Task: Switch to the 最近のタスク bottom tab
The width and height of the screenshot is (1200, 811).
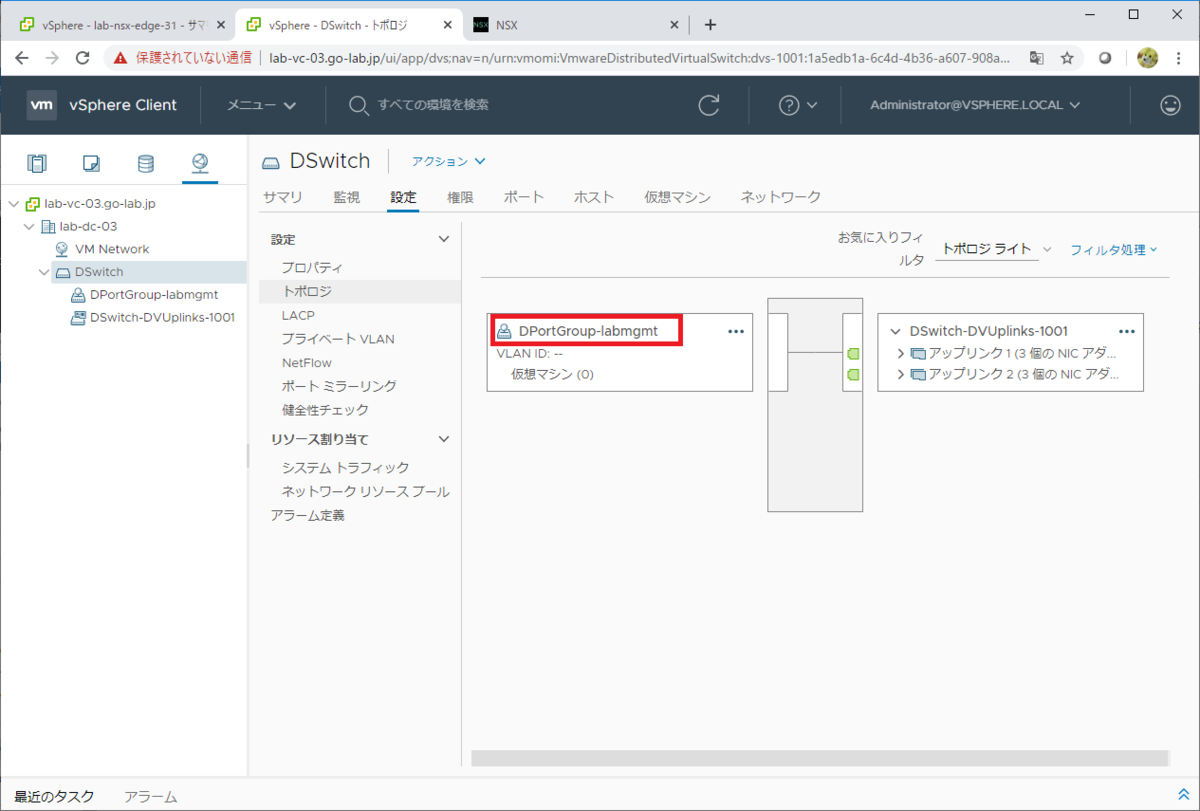Action: click(x=54, y=797)
